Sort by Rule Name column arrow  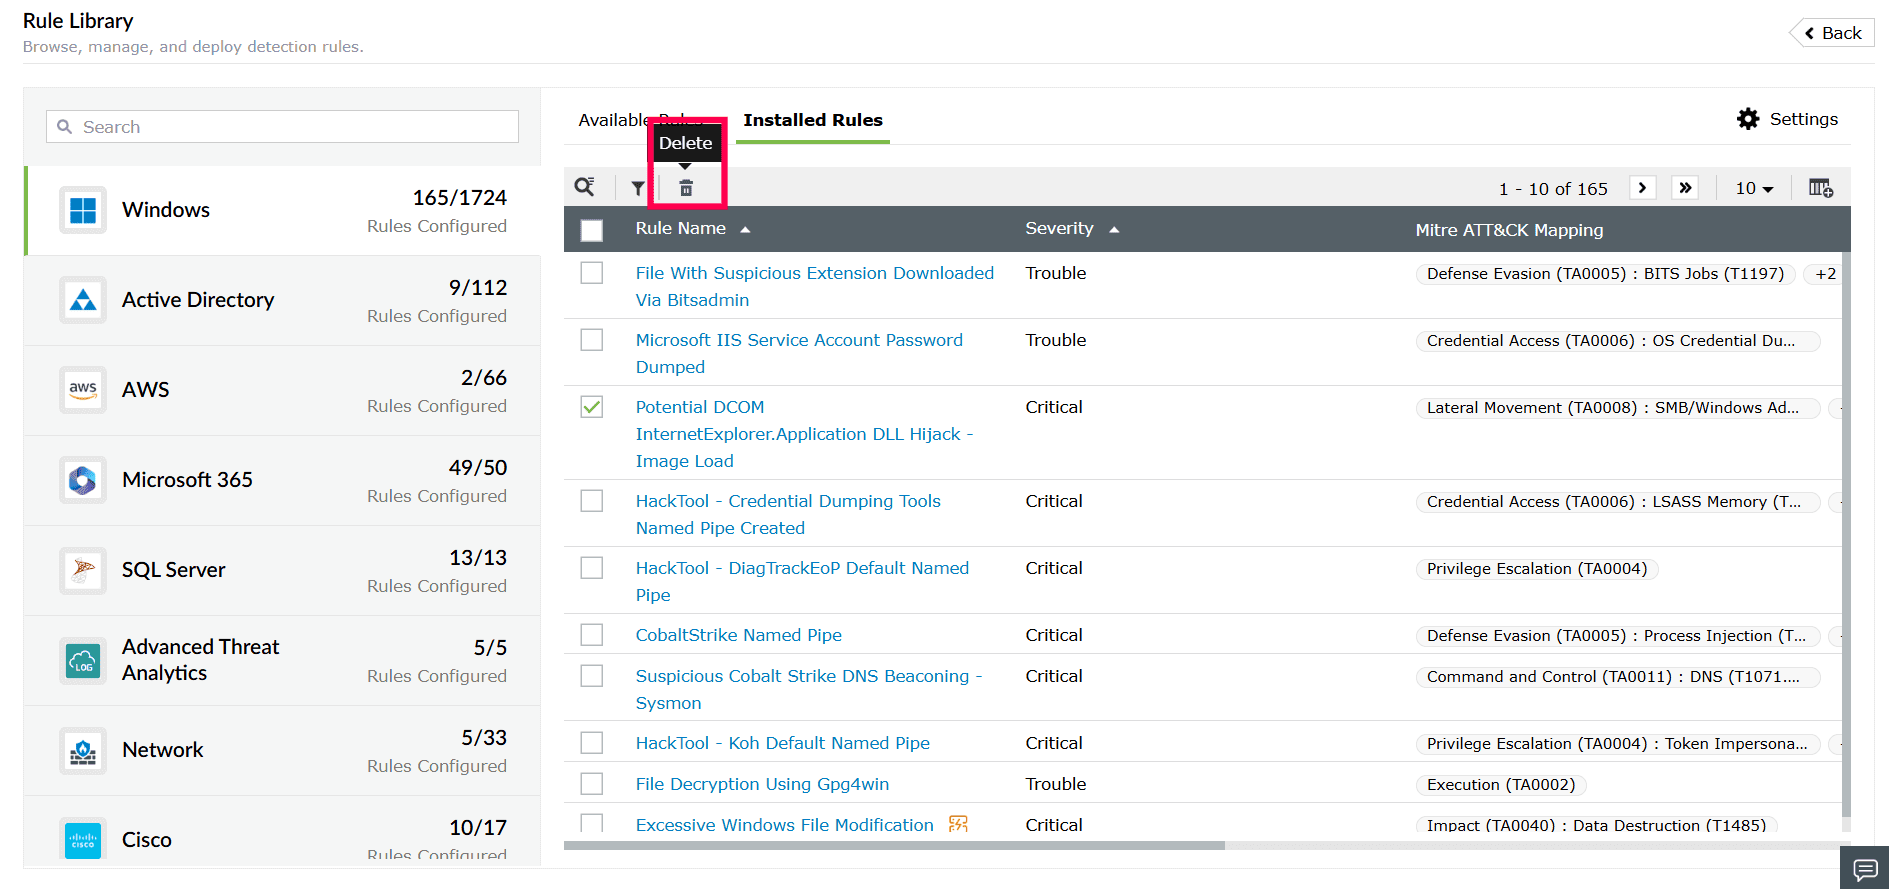point(745,230)
